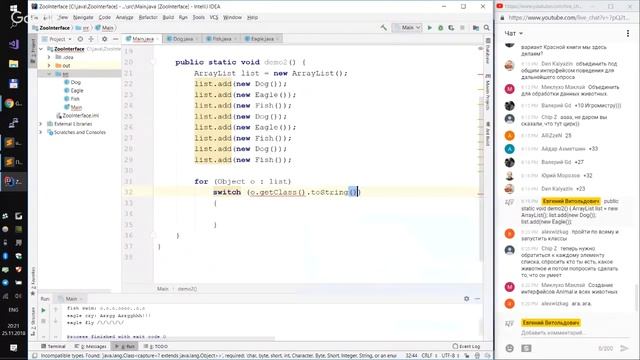Open Run panel settings gear
Viewport: 640px width, 360px height.
pos(467,299)
